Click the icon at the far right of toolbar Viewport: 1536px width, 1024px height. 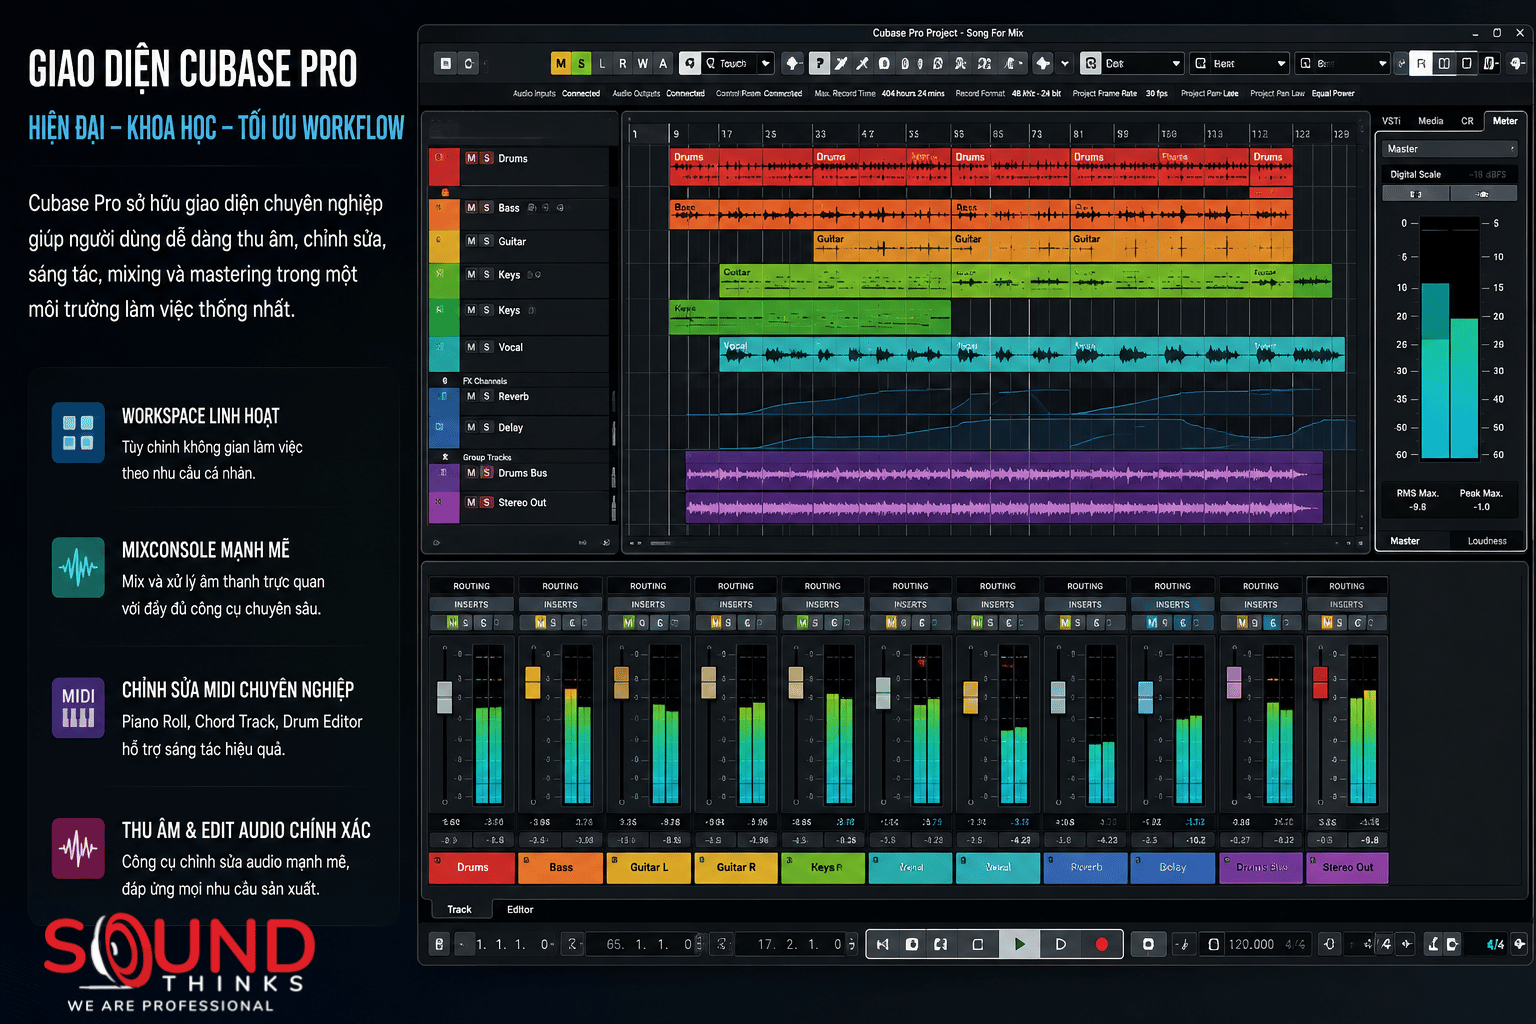click(1517, 63)
